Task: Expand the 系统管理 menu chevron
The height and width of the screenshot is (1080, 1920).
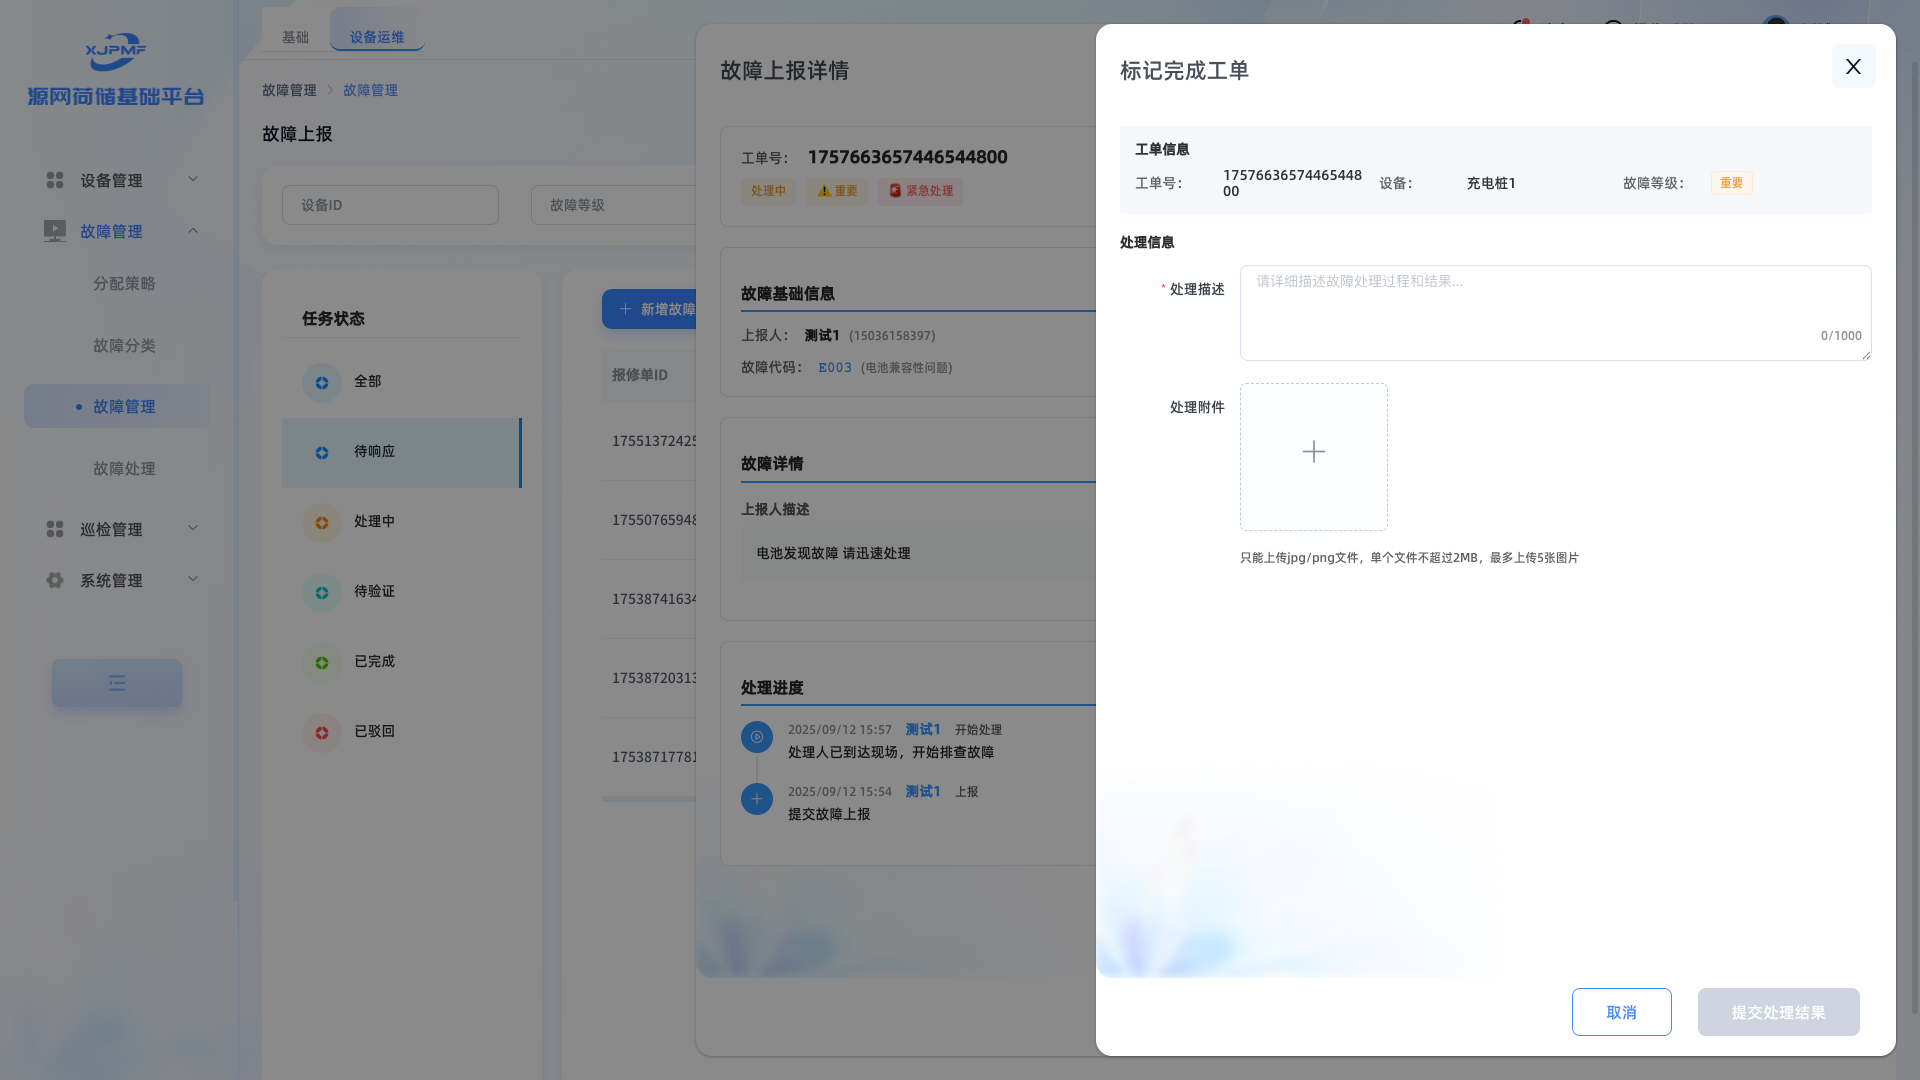Action: [193, 580]
